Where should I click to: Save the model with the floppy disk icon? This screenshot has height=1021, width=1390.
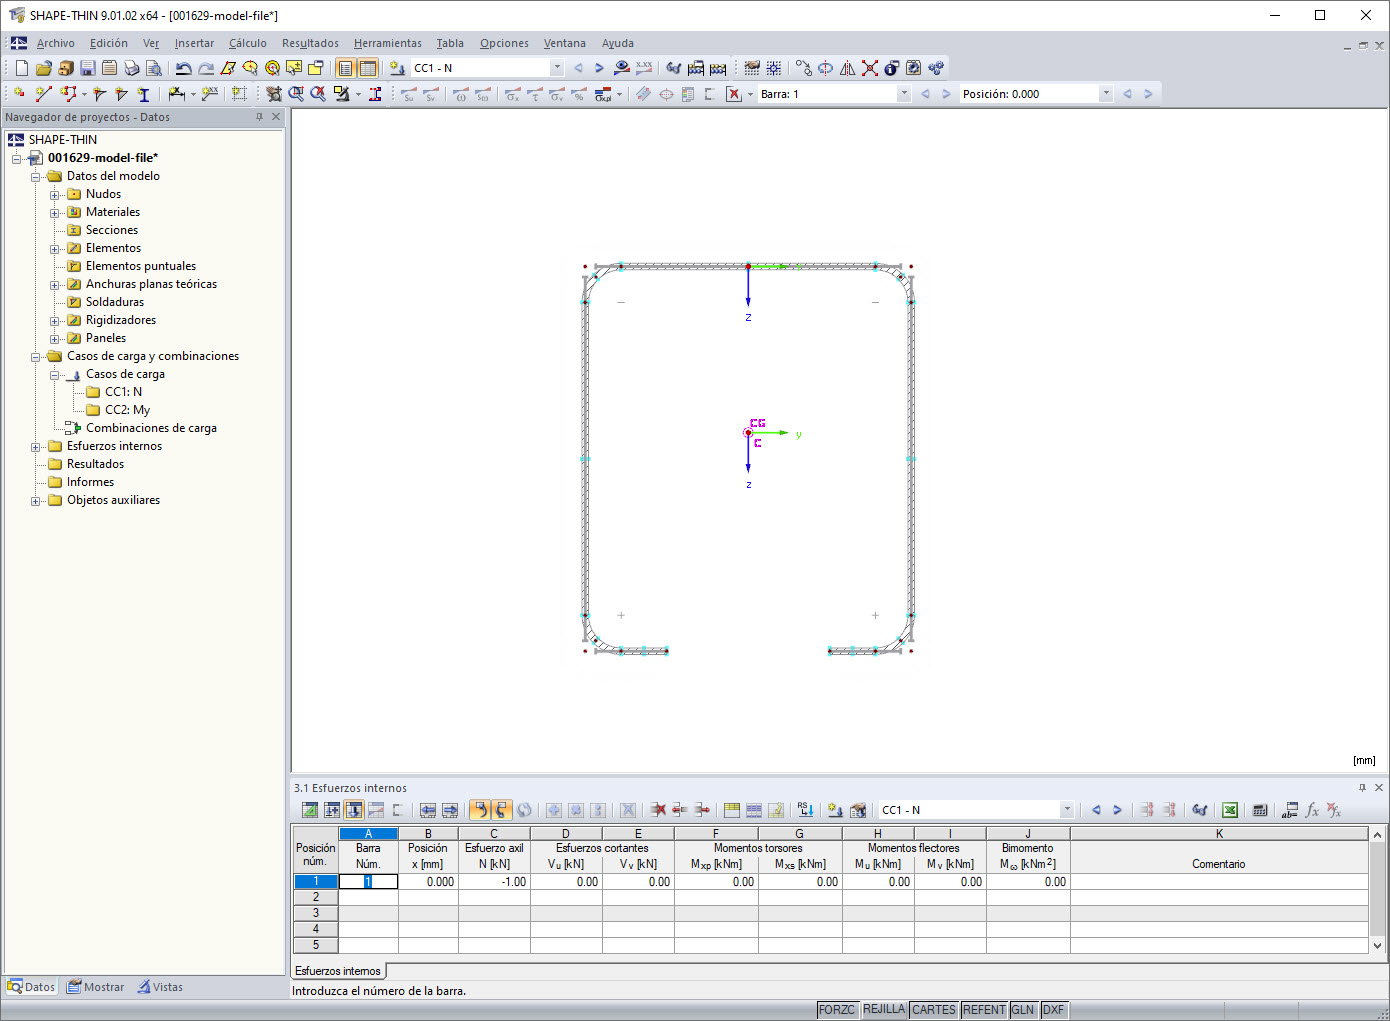pos(87,68)
